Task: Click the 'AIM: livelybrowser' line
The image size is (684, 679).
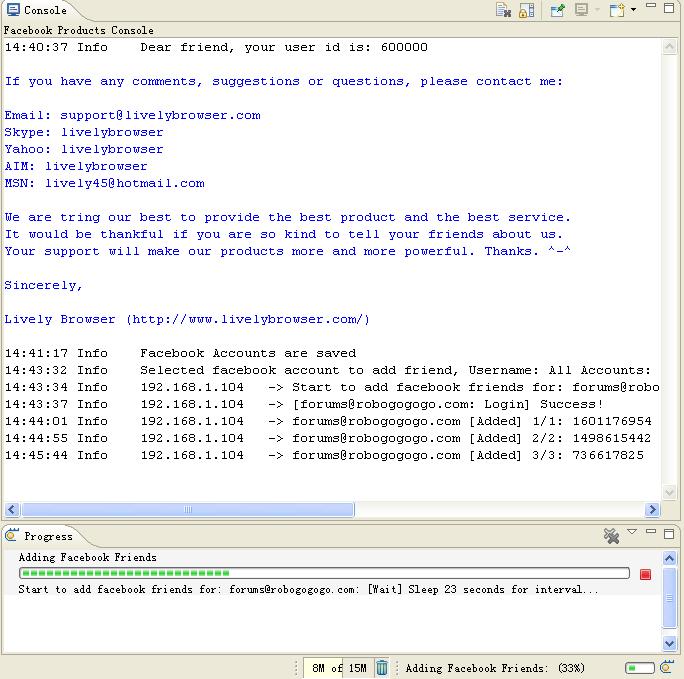Action: (76, 167)
